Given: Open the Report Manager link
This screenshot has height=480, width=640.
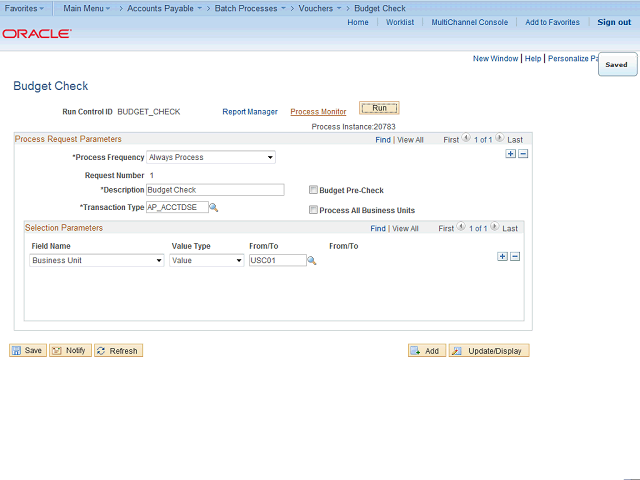Looking at the screenshot, I should [250, 112].
